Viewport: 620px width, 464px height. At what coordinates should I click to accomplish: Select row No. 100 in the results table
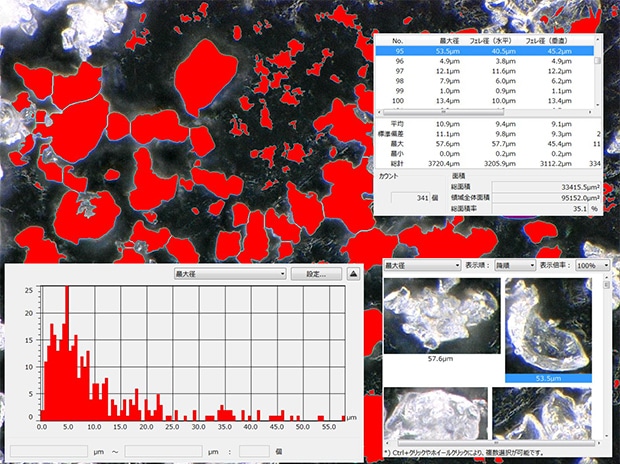point(484,100)
